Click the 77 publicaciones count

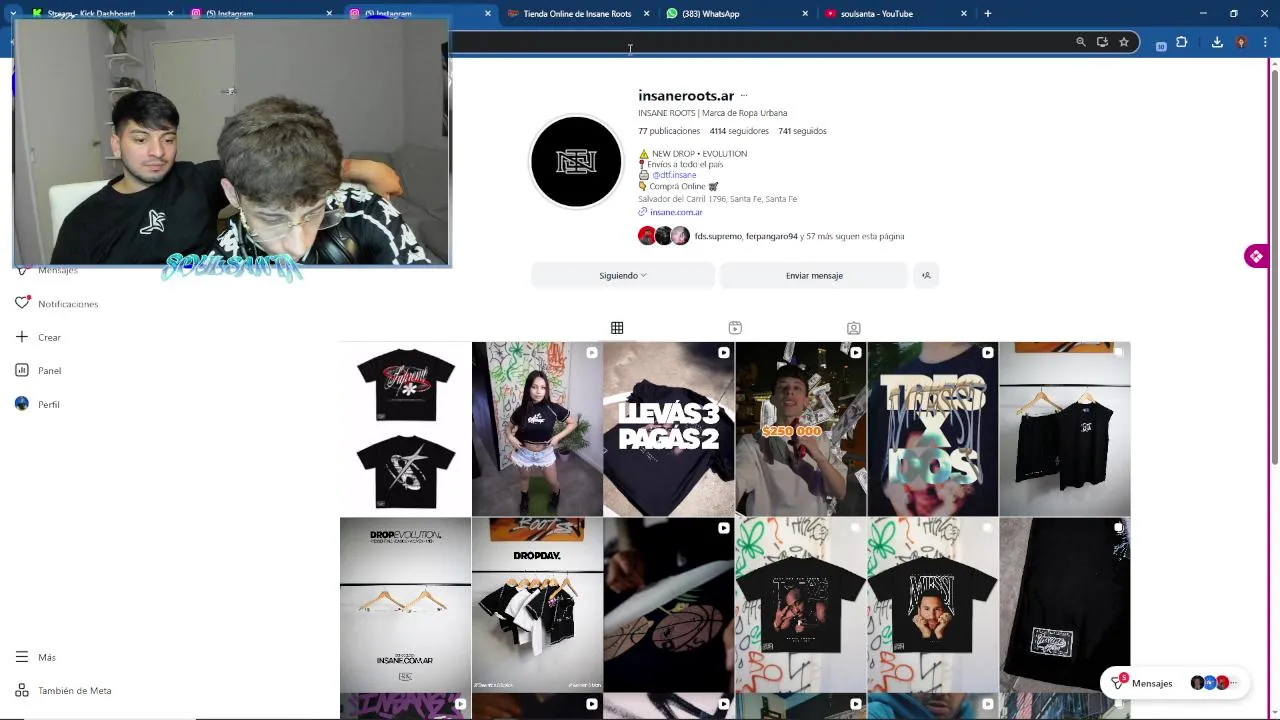click(669, 131)
